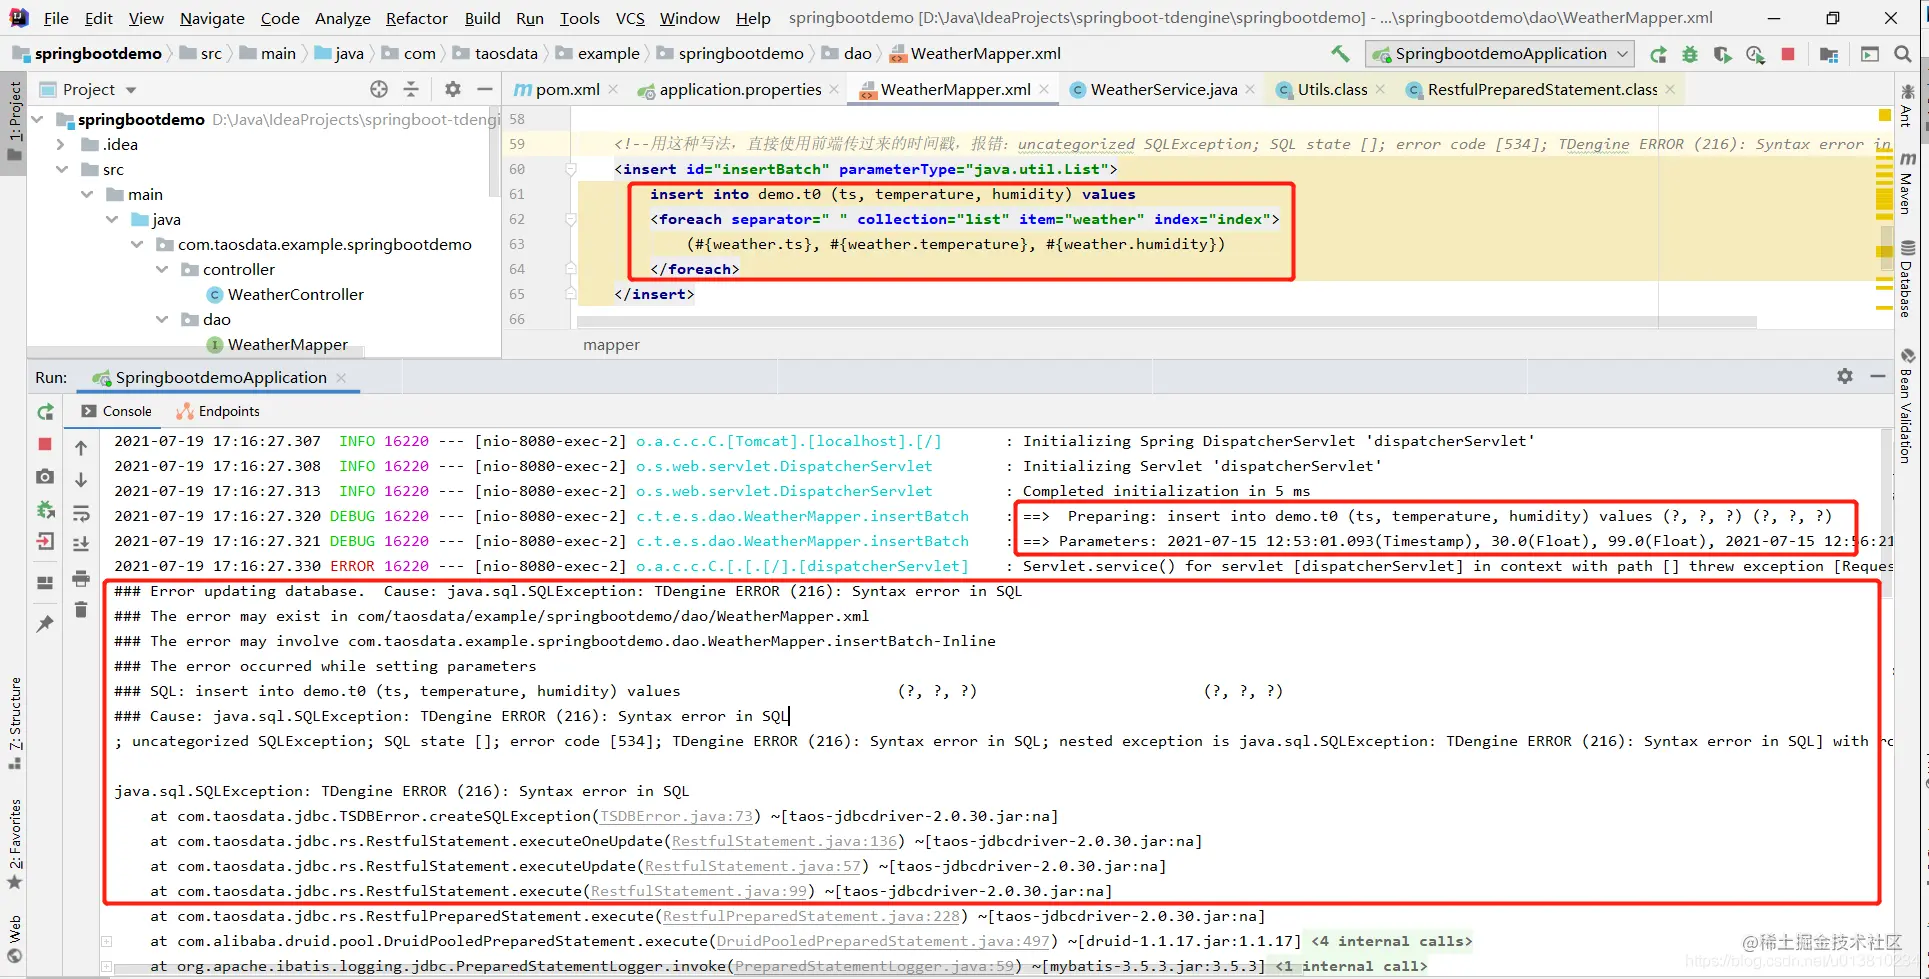
Task: Open the Refactor menu
Action: click(x=416, y=18)
